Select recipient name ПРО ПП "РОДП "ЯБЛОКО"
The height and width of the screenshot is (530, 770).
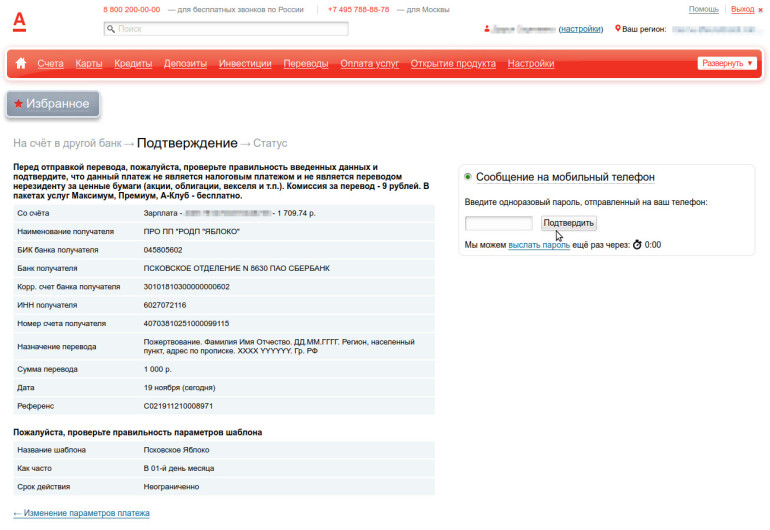[x=192, y=231]
